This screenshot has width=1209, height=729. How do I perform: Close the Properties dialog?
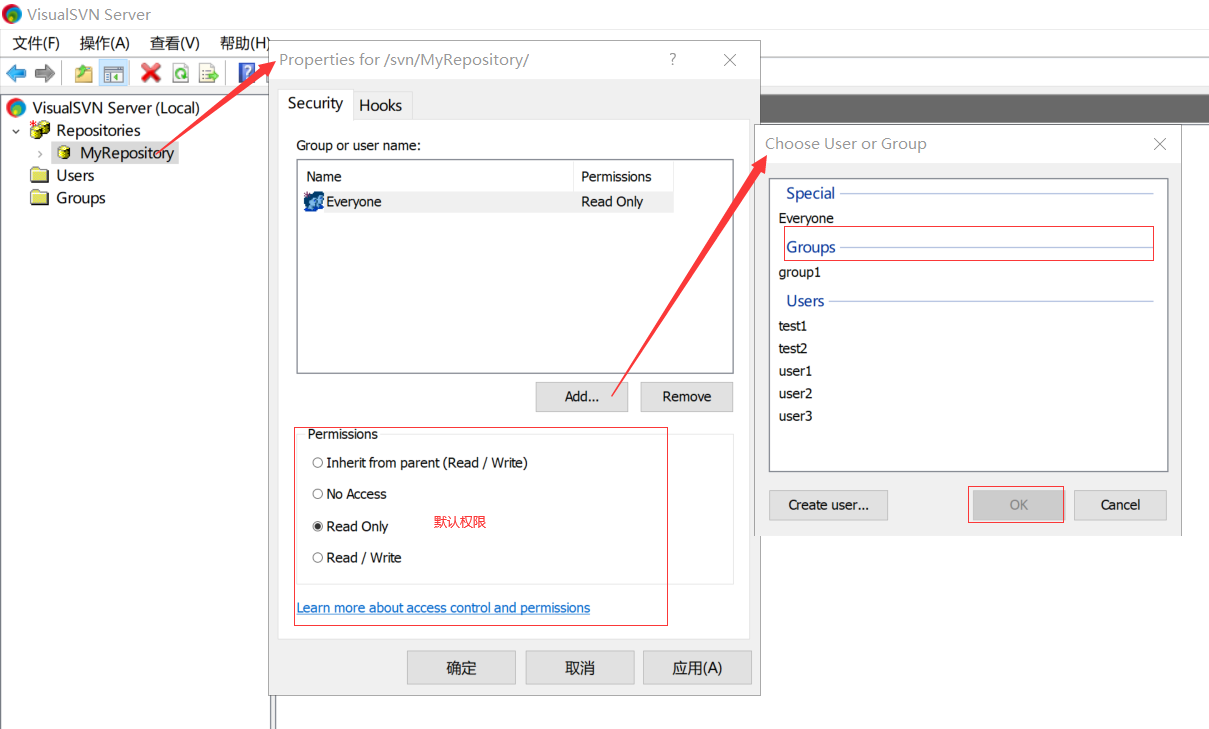pos(730,60)
